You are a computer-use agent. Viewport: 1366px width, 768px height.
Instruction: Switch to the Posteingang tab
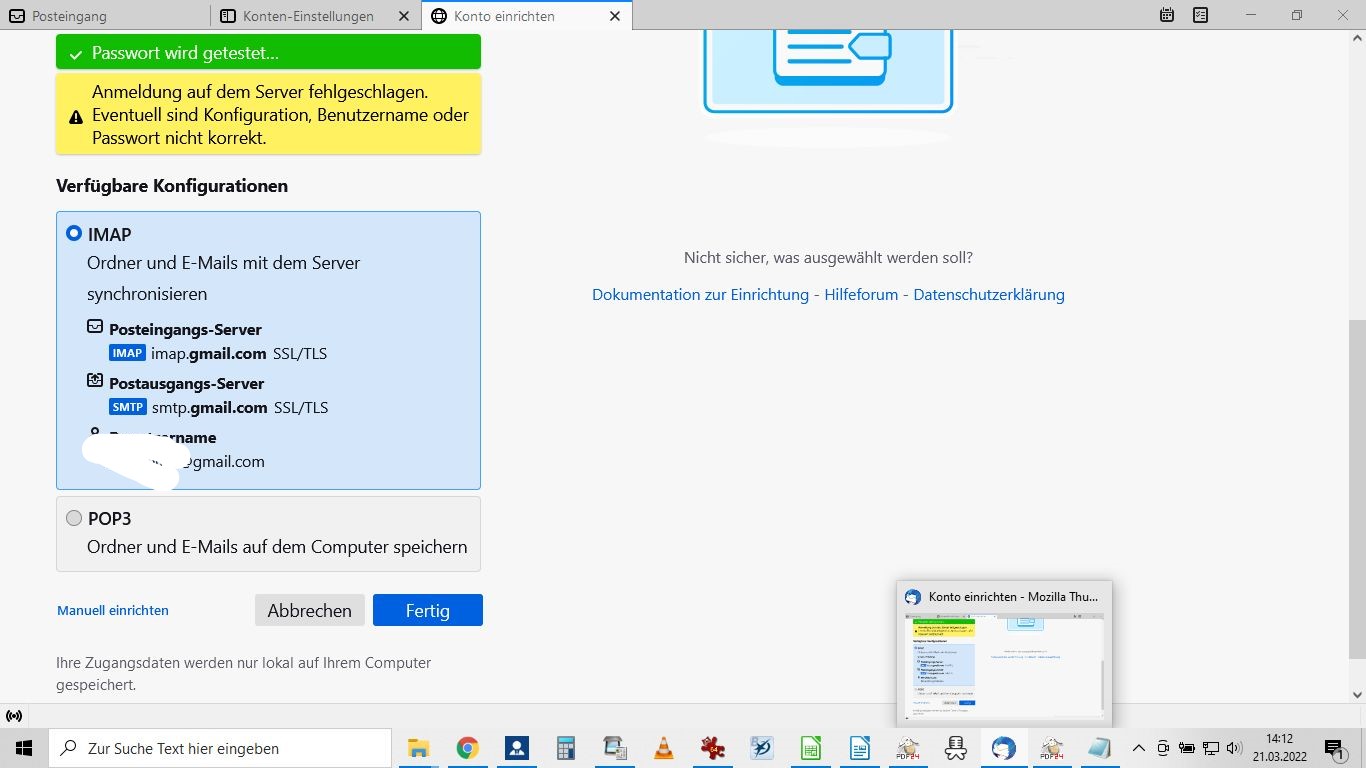tap(105, 16)
